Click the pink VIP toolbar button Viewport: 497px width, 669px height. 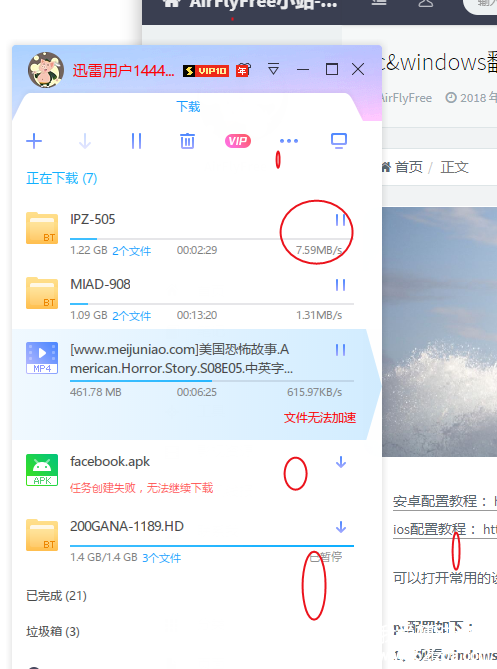click(238, 141)
